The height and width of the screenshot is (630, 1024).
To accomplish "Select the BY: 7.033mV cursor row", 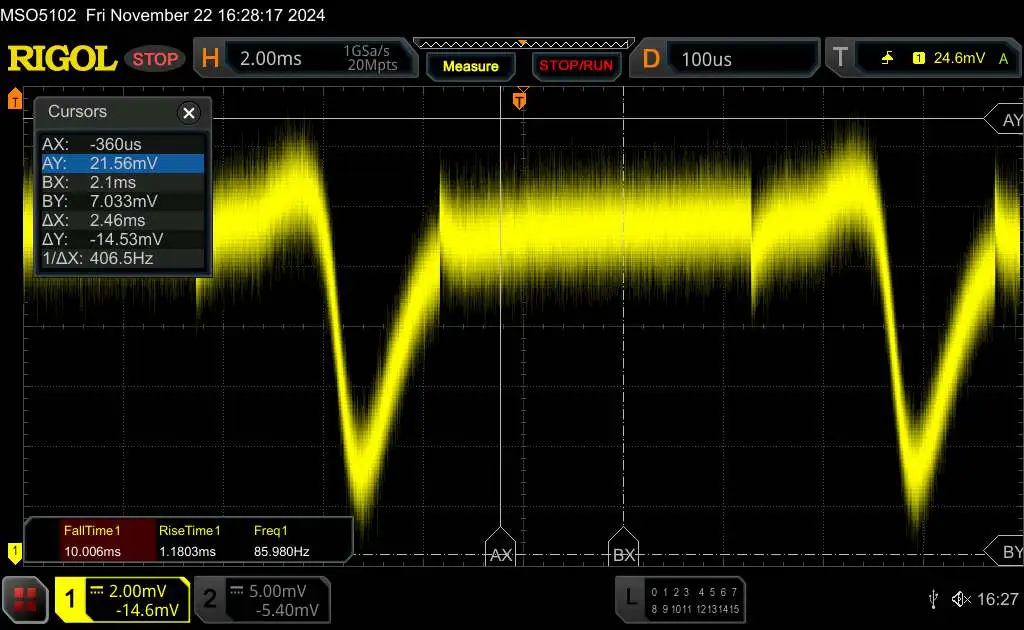I will (x=123, y=200).
